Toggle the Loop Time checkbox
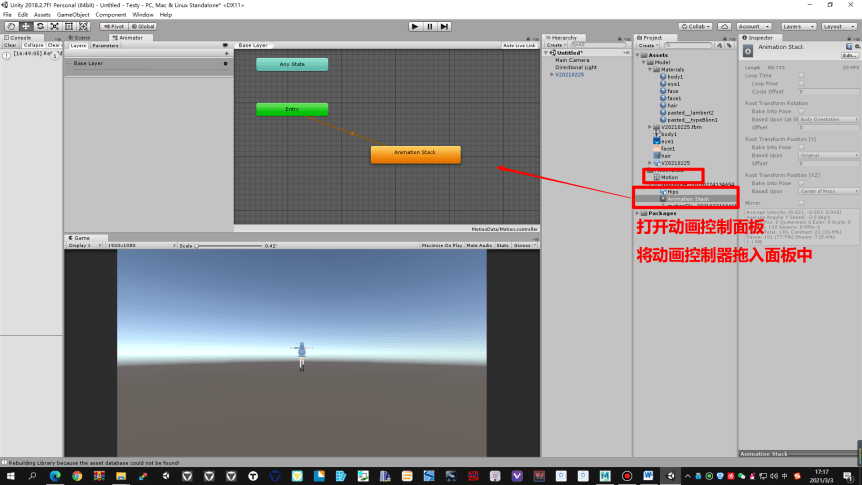862x485 pixels. (x=801, y=75)
